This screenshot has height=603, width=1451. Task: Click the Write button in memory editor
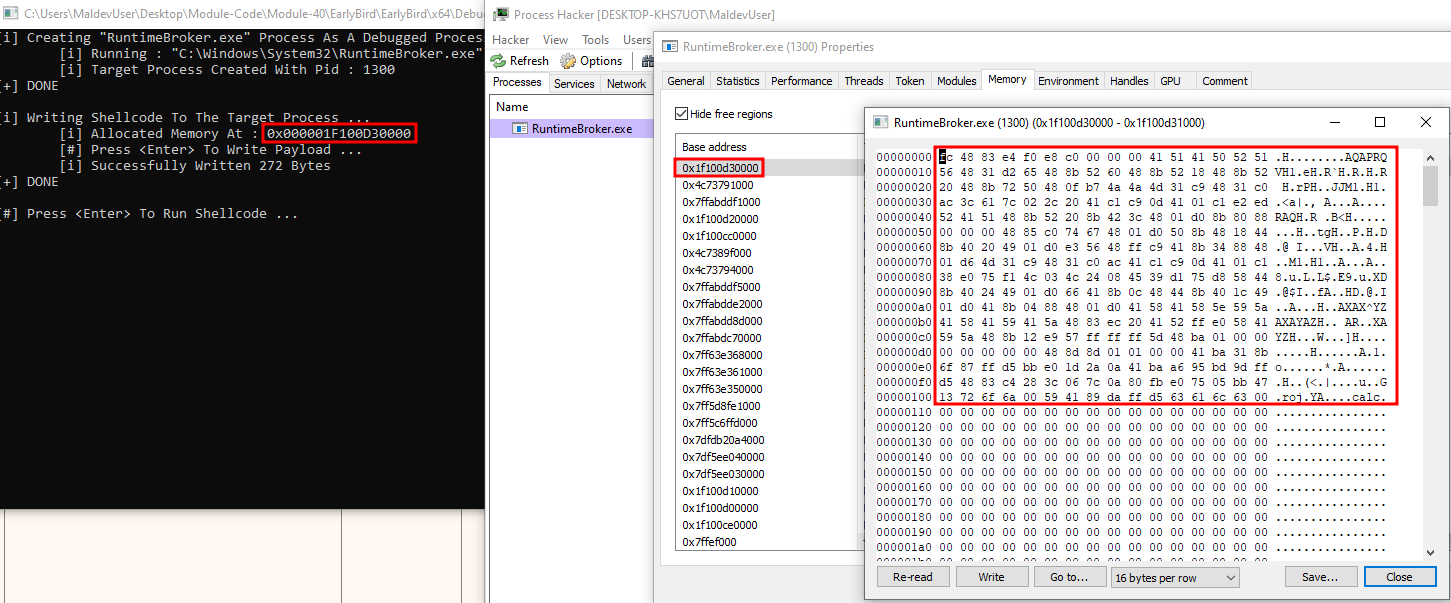[992, 577]
